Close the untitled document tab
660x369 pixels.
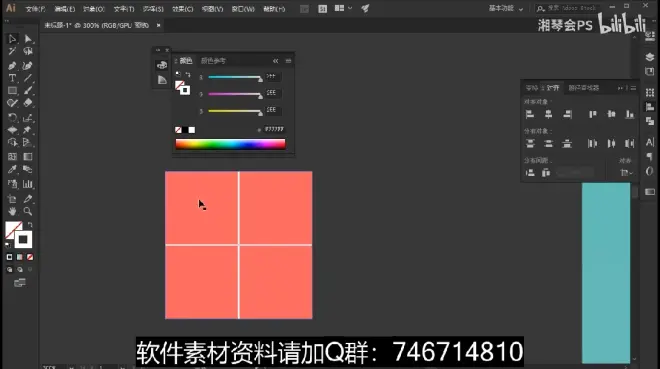click(159, 25)
